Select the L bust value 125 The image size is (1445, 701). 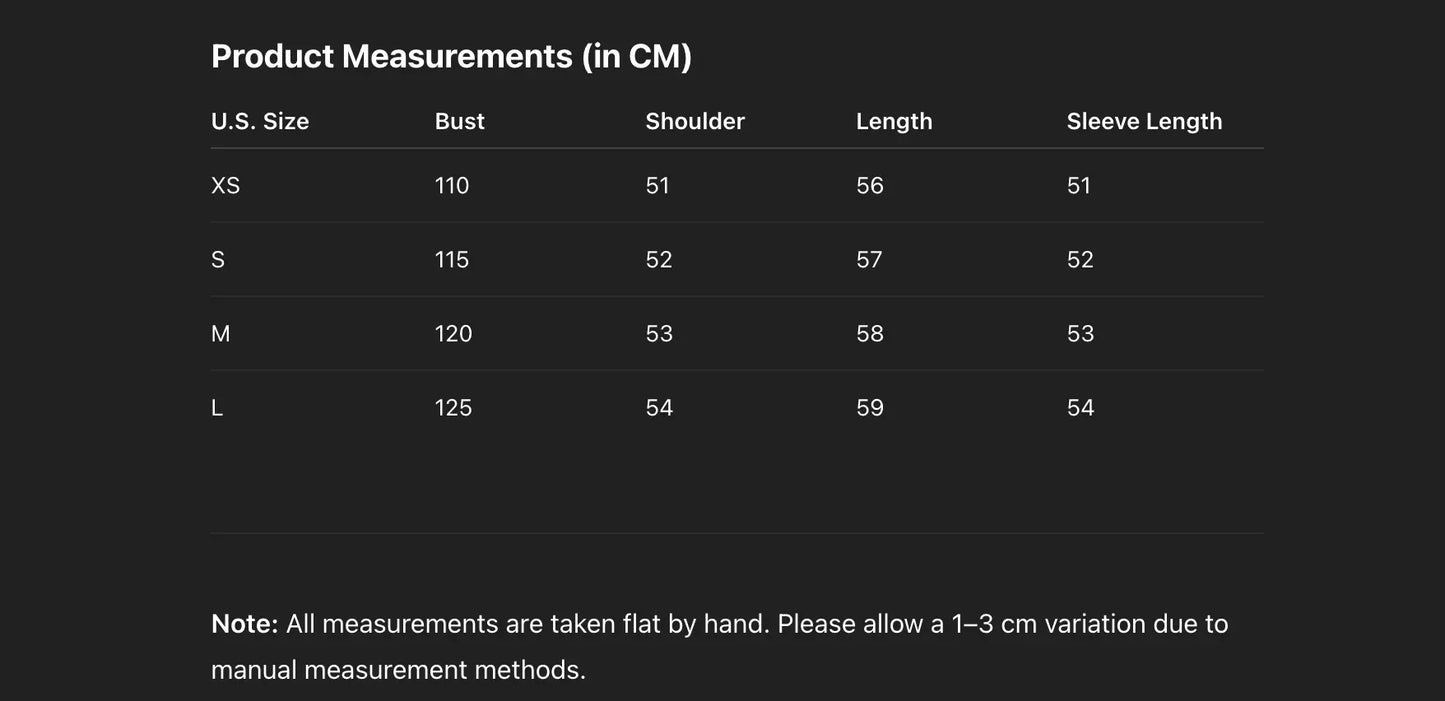pos(453,407)
